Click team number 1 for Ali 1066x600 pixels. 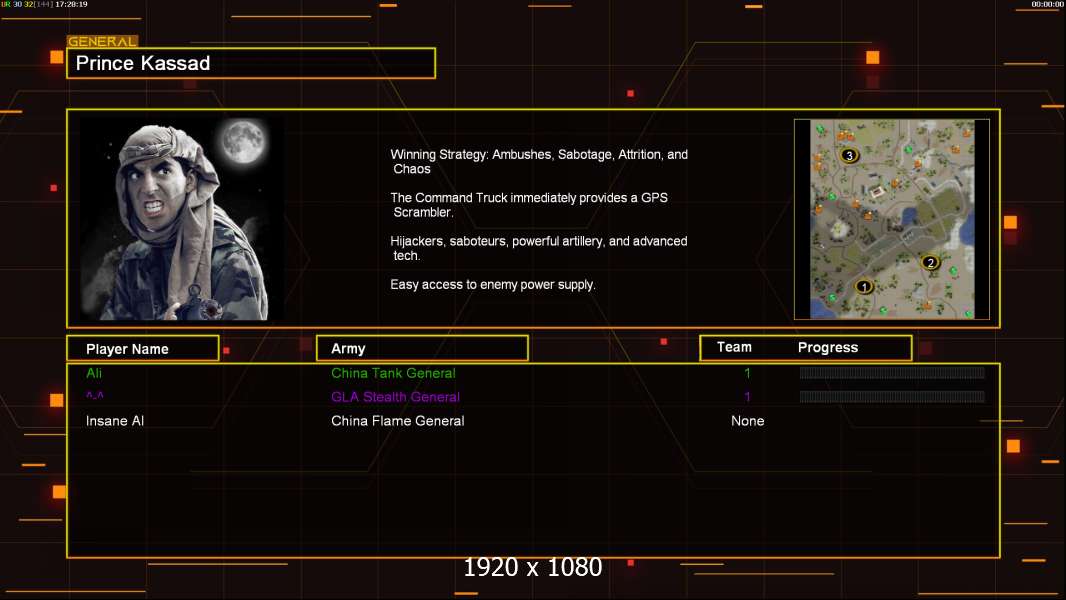click(x=747, y=373)
